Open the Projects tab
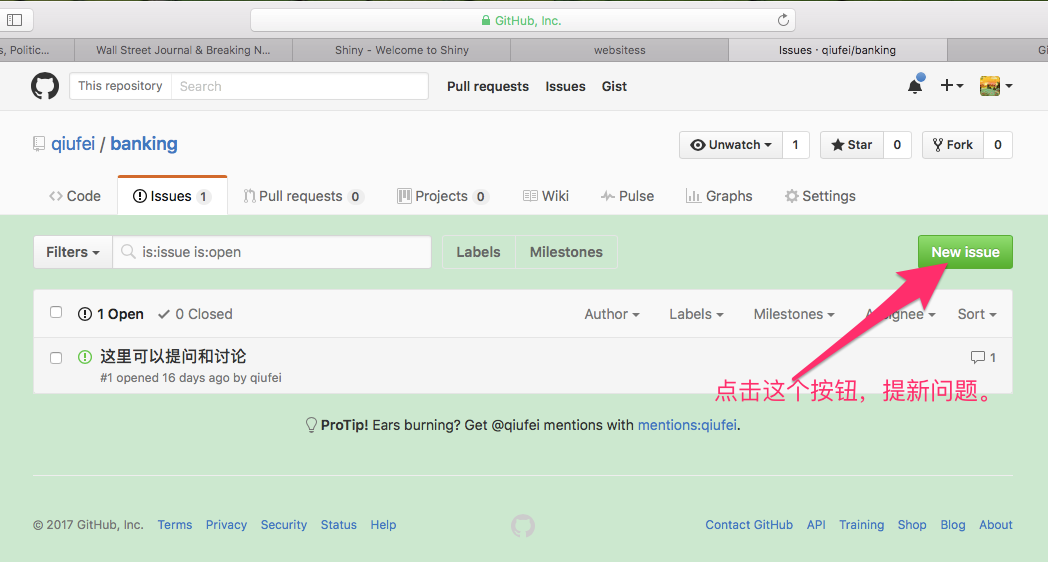 coord(442,196)
